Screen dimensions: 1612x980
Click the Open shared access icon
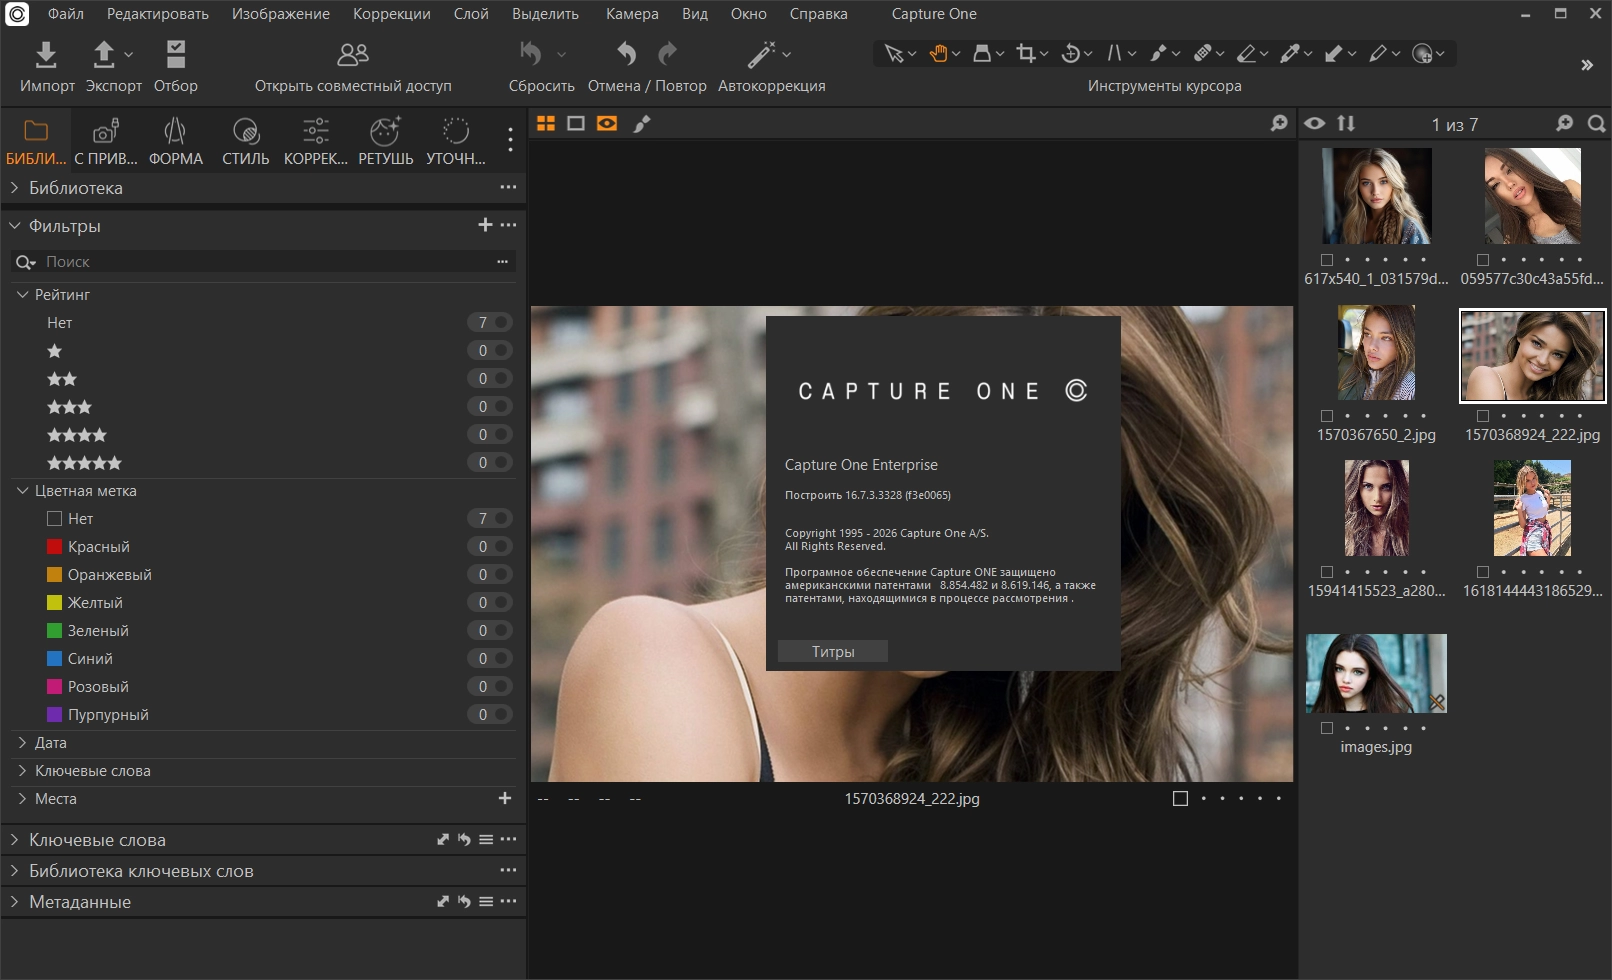353,54
